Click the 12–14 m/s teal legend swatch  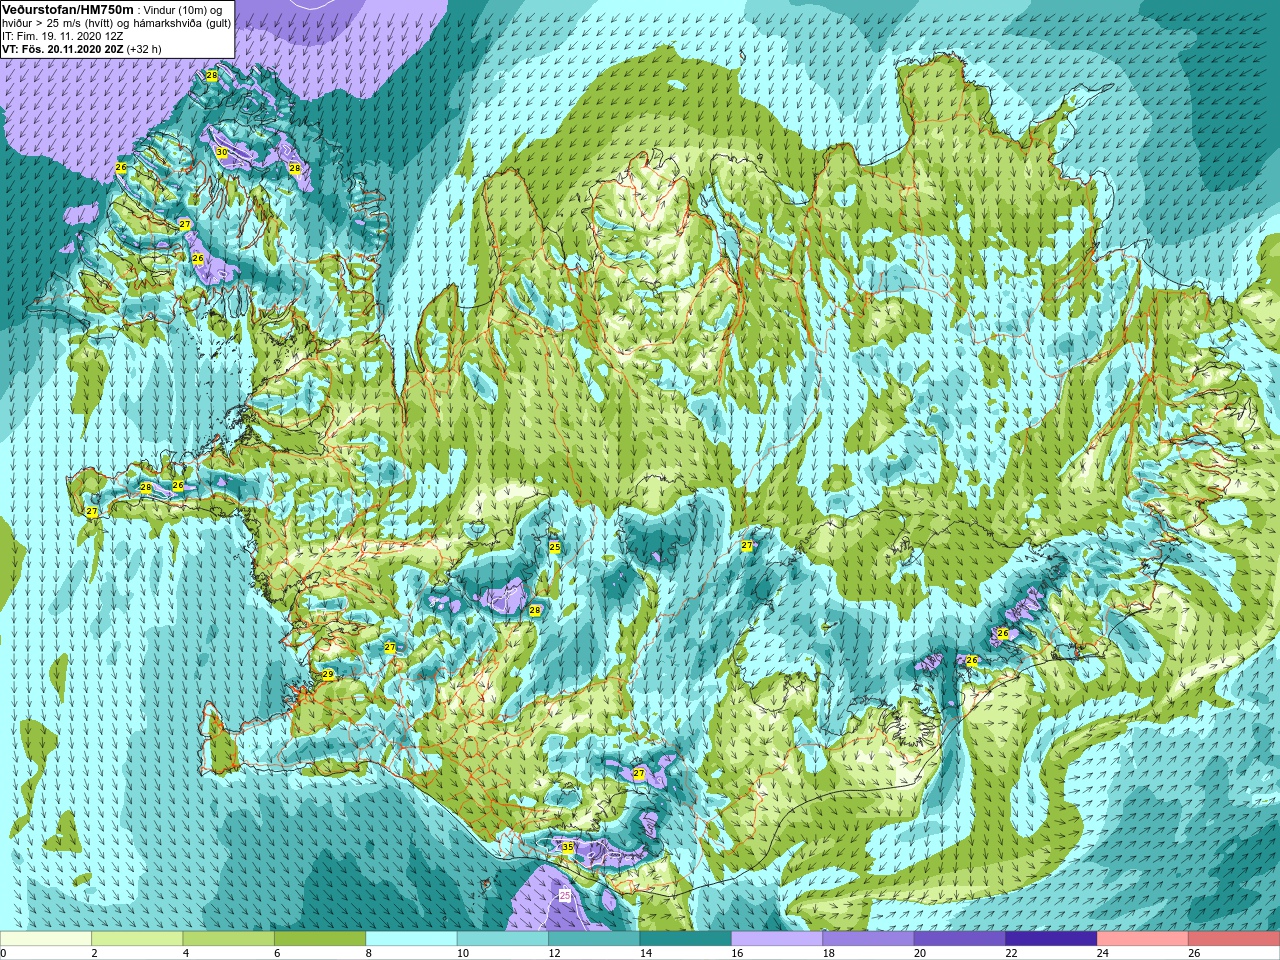594,939
